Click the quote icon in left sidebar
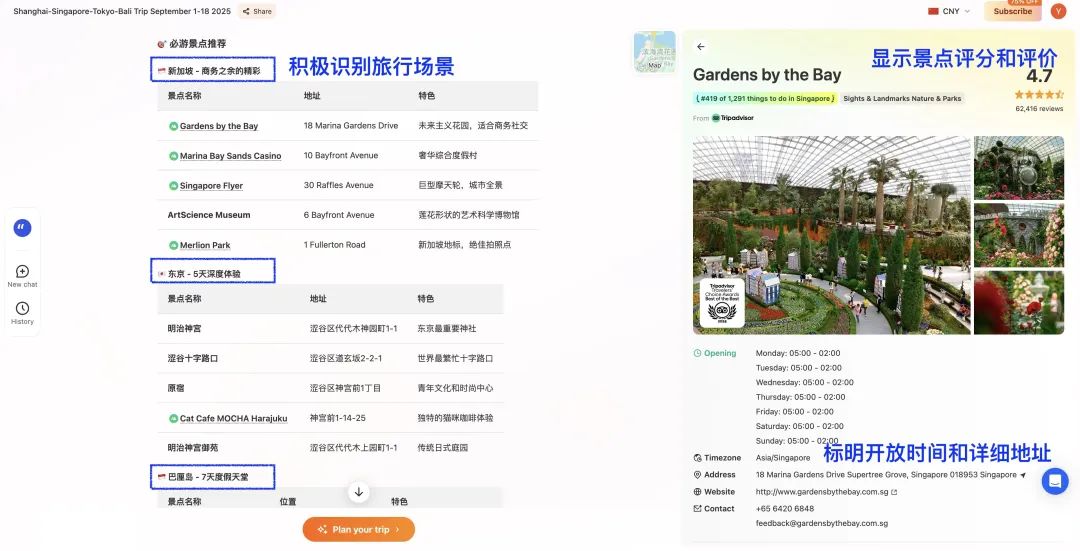This screenshot has height=551, width=1080. (22, 228)
